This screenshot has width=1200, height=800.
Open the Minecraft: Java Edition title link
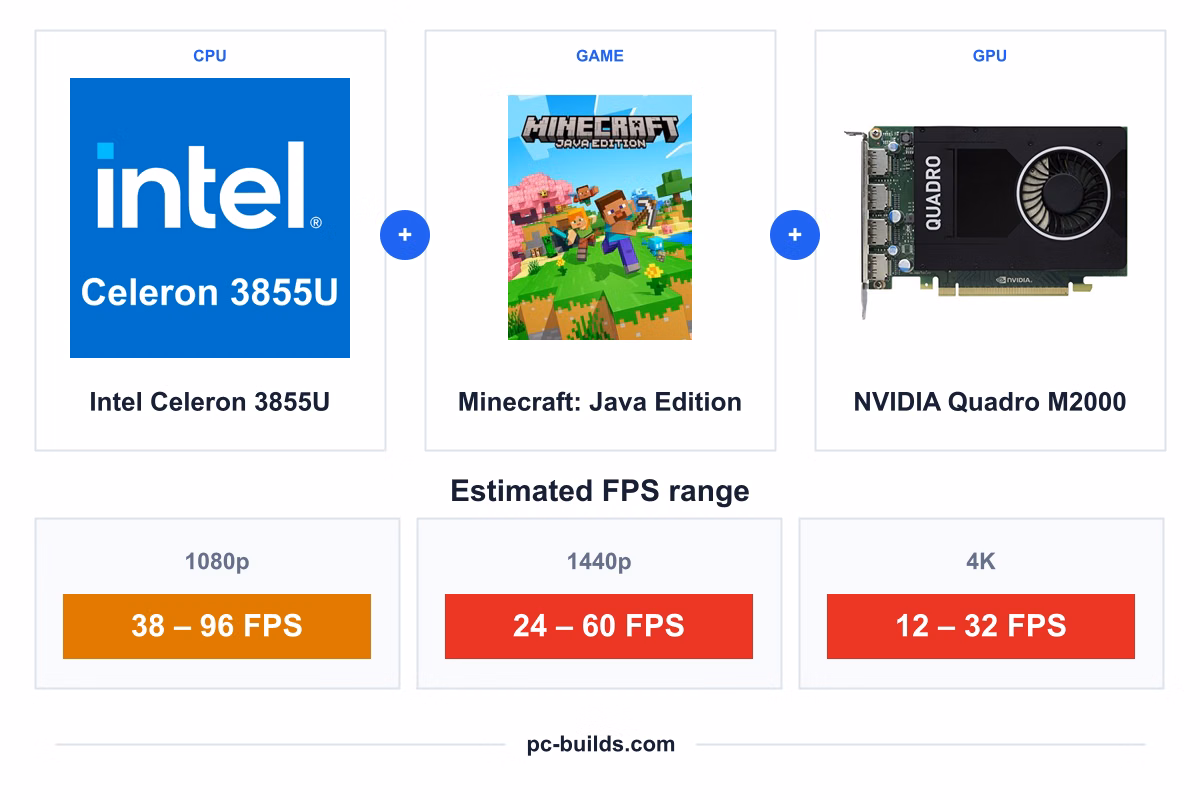click(x=600, y=402)
